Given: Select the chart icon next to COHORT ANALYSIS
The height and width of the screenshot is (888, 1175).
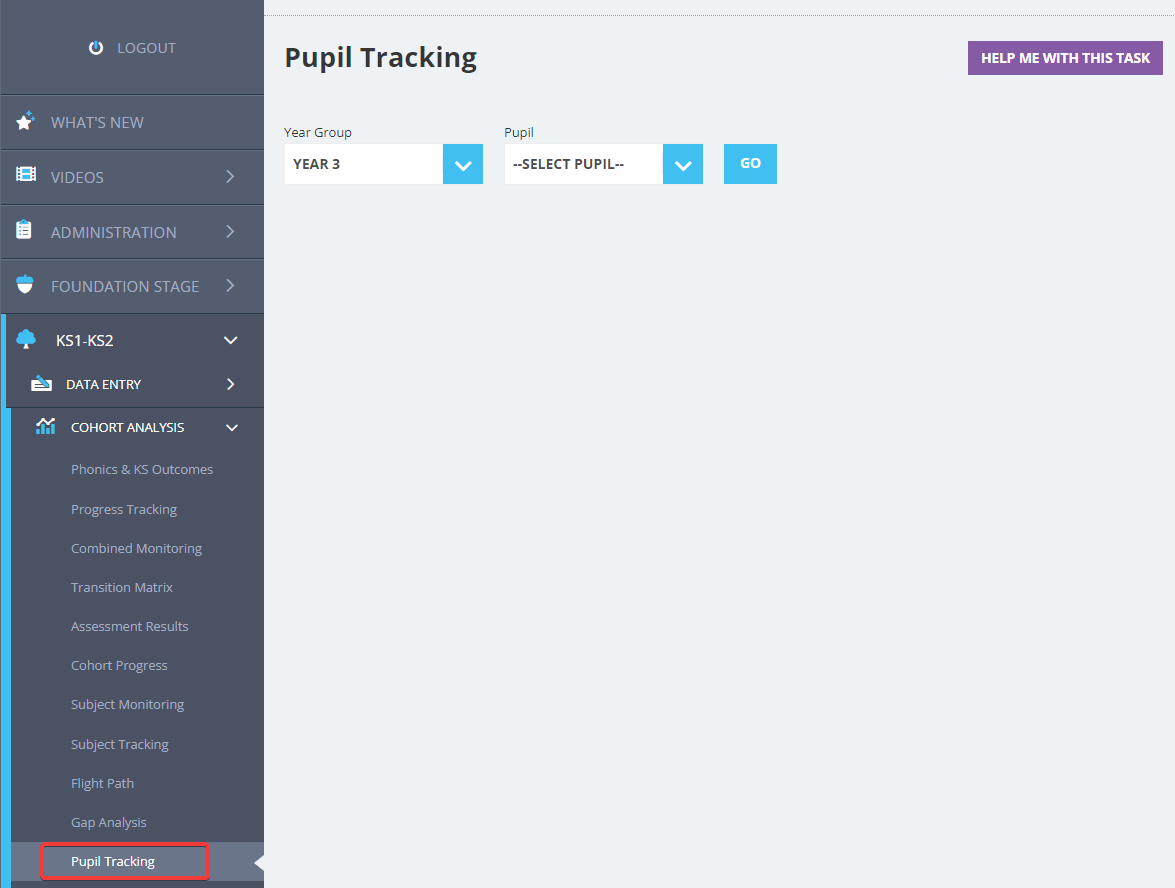Looking at the screenshot, I should 44,427.
